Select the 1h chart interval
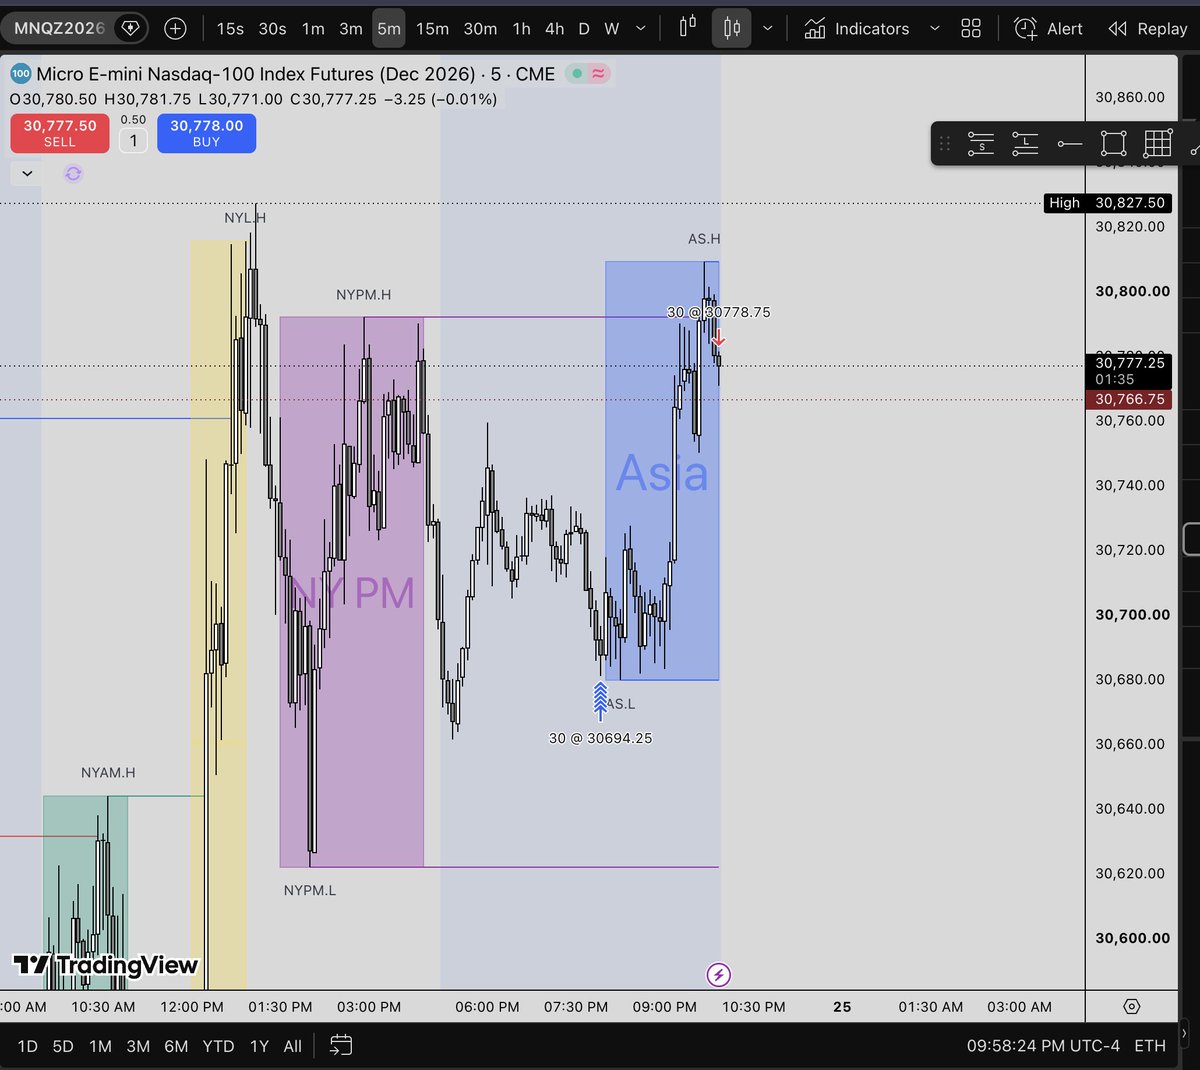Viewport: 1200px width, 1070px height. pyautogui.click(x=522, y=29)
